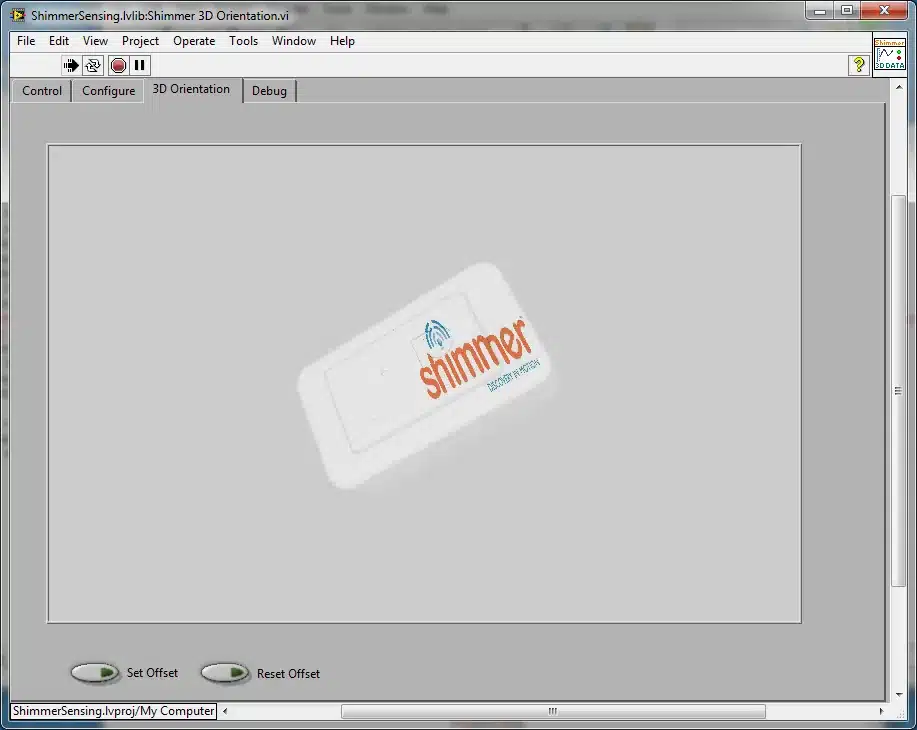Click the Run Continuously icon
The height and width of the screenshot is (730, 917).
93,66
